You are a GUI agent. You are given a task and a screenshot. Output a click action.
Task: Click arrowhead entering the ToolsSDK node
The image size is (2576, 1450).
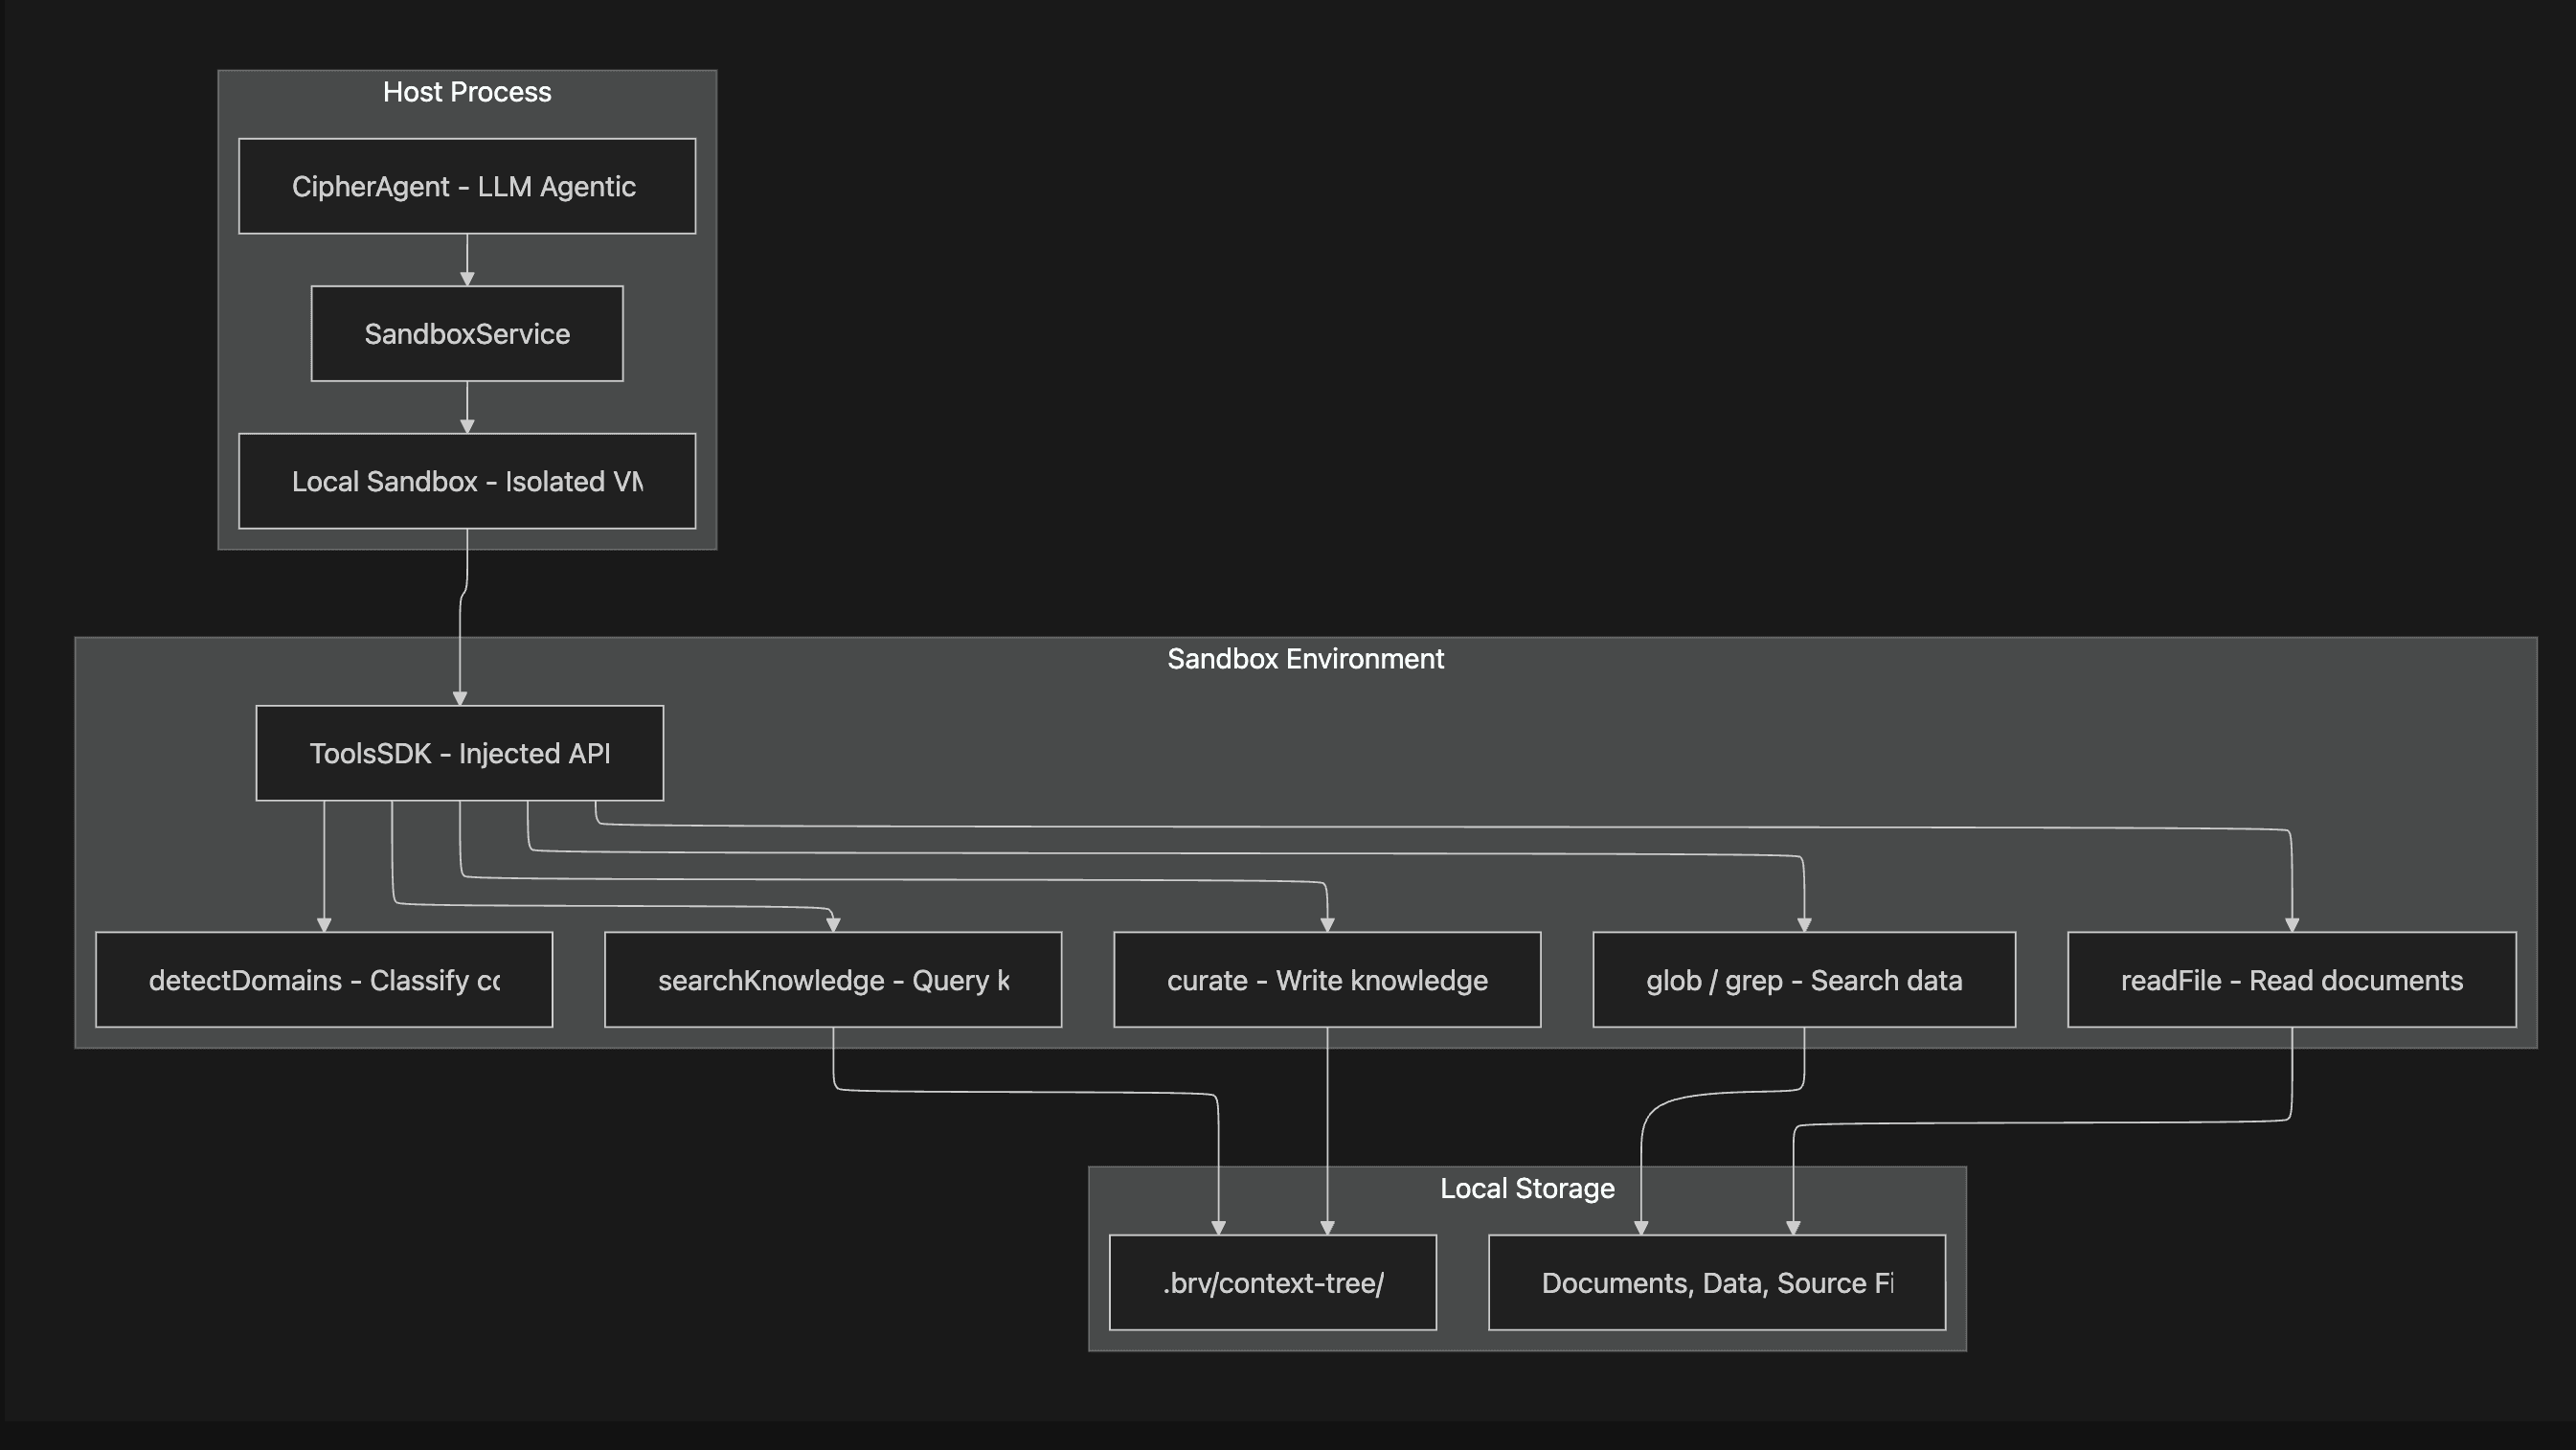pyautogui.click(x=460, y=698)
